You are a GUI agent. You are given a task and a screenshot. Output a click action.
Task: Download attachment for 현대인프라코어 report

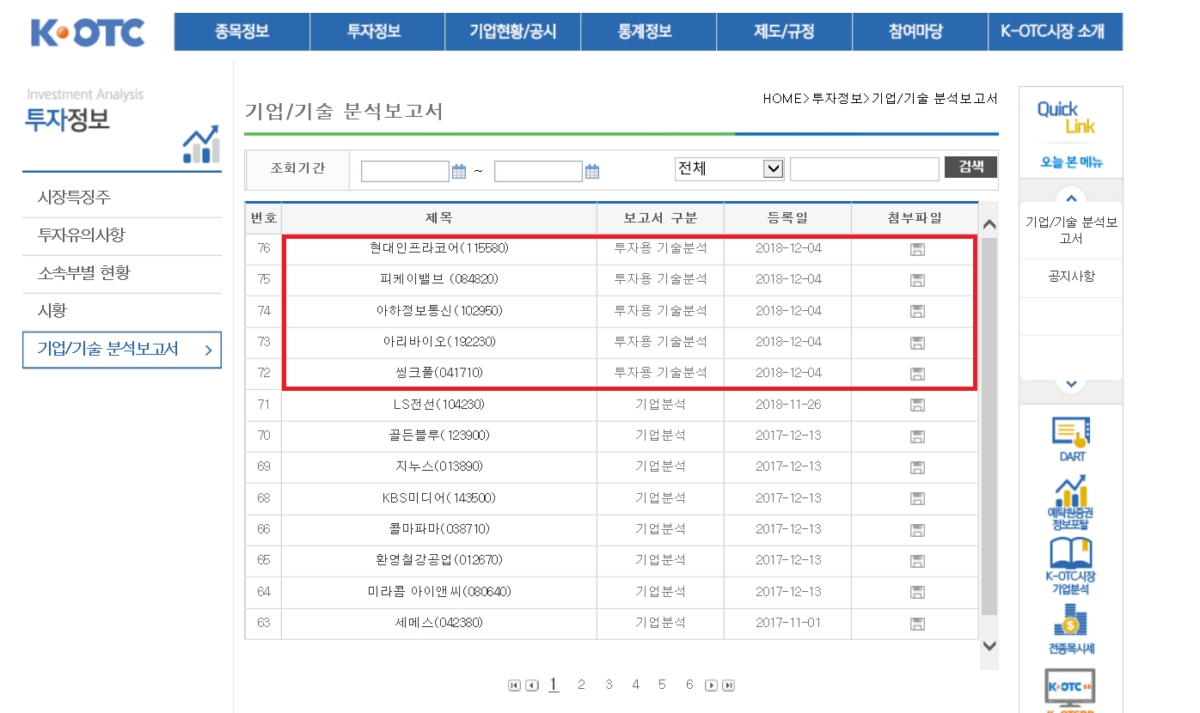click(916, 249)
